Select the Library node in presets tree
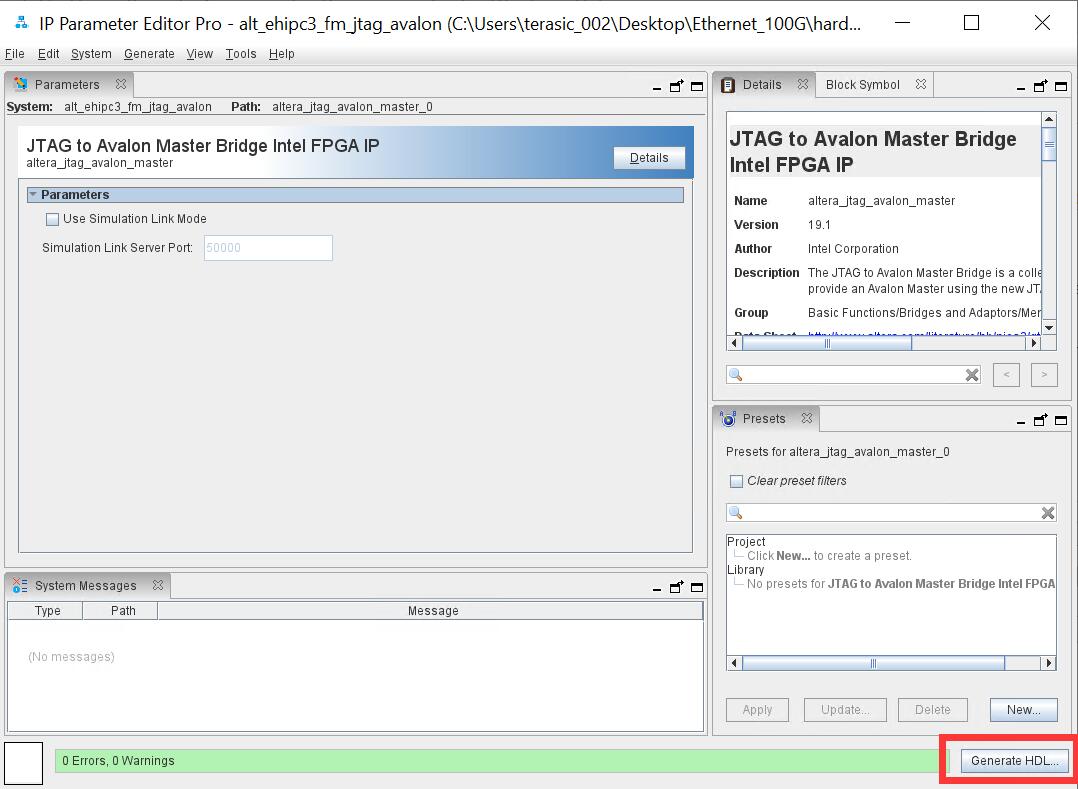 click(745, 570)
